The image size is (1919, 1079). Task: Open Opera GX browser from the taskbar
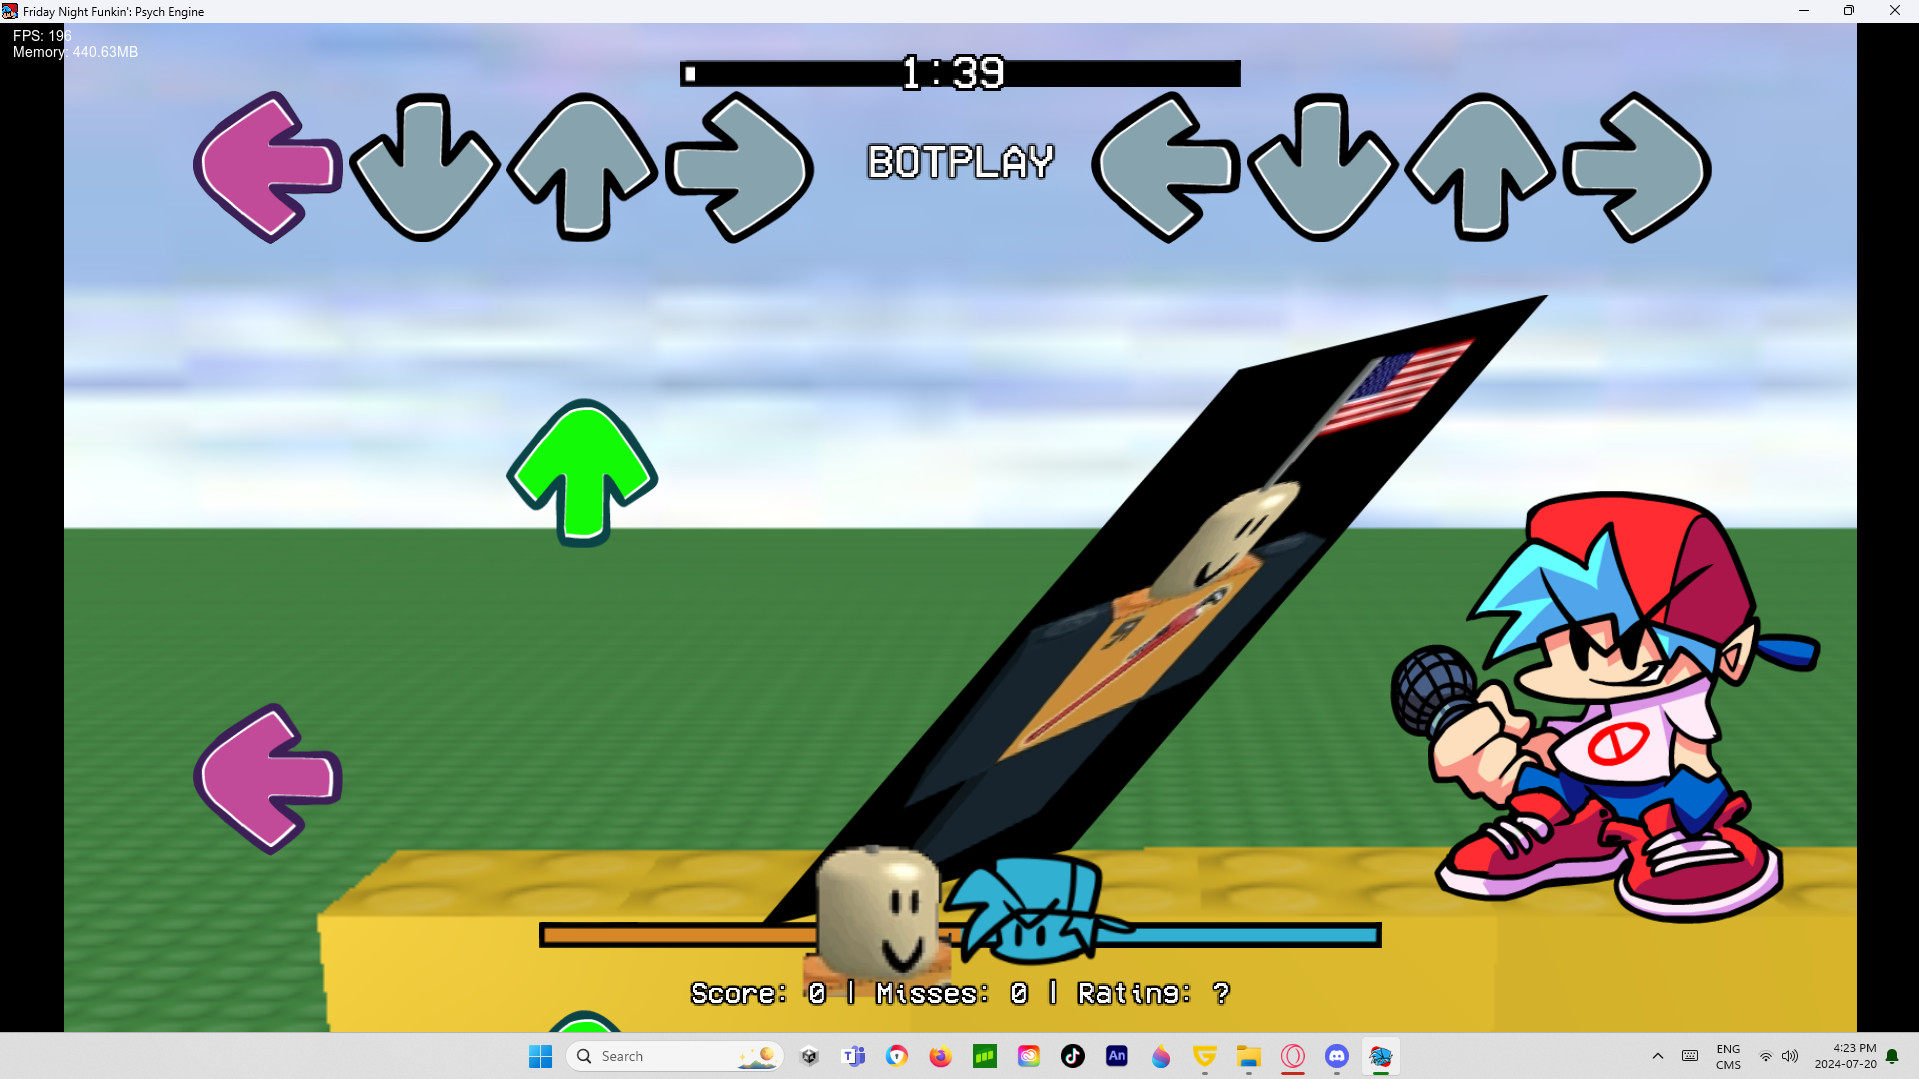coord(1293,1056)
